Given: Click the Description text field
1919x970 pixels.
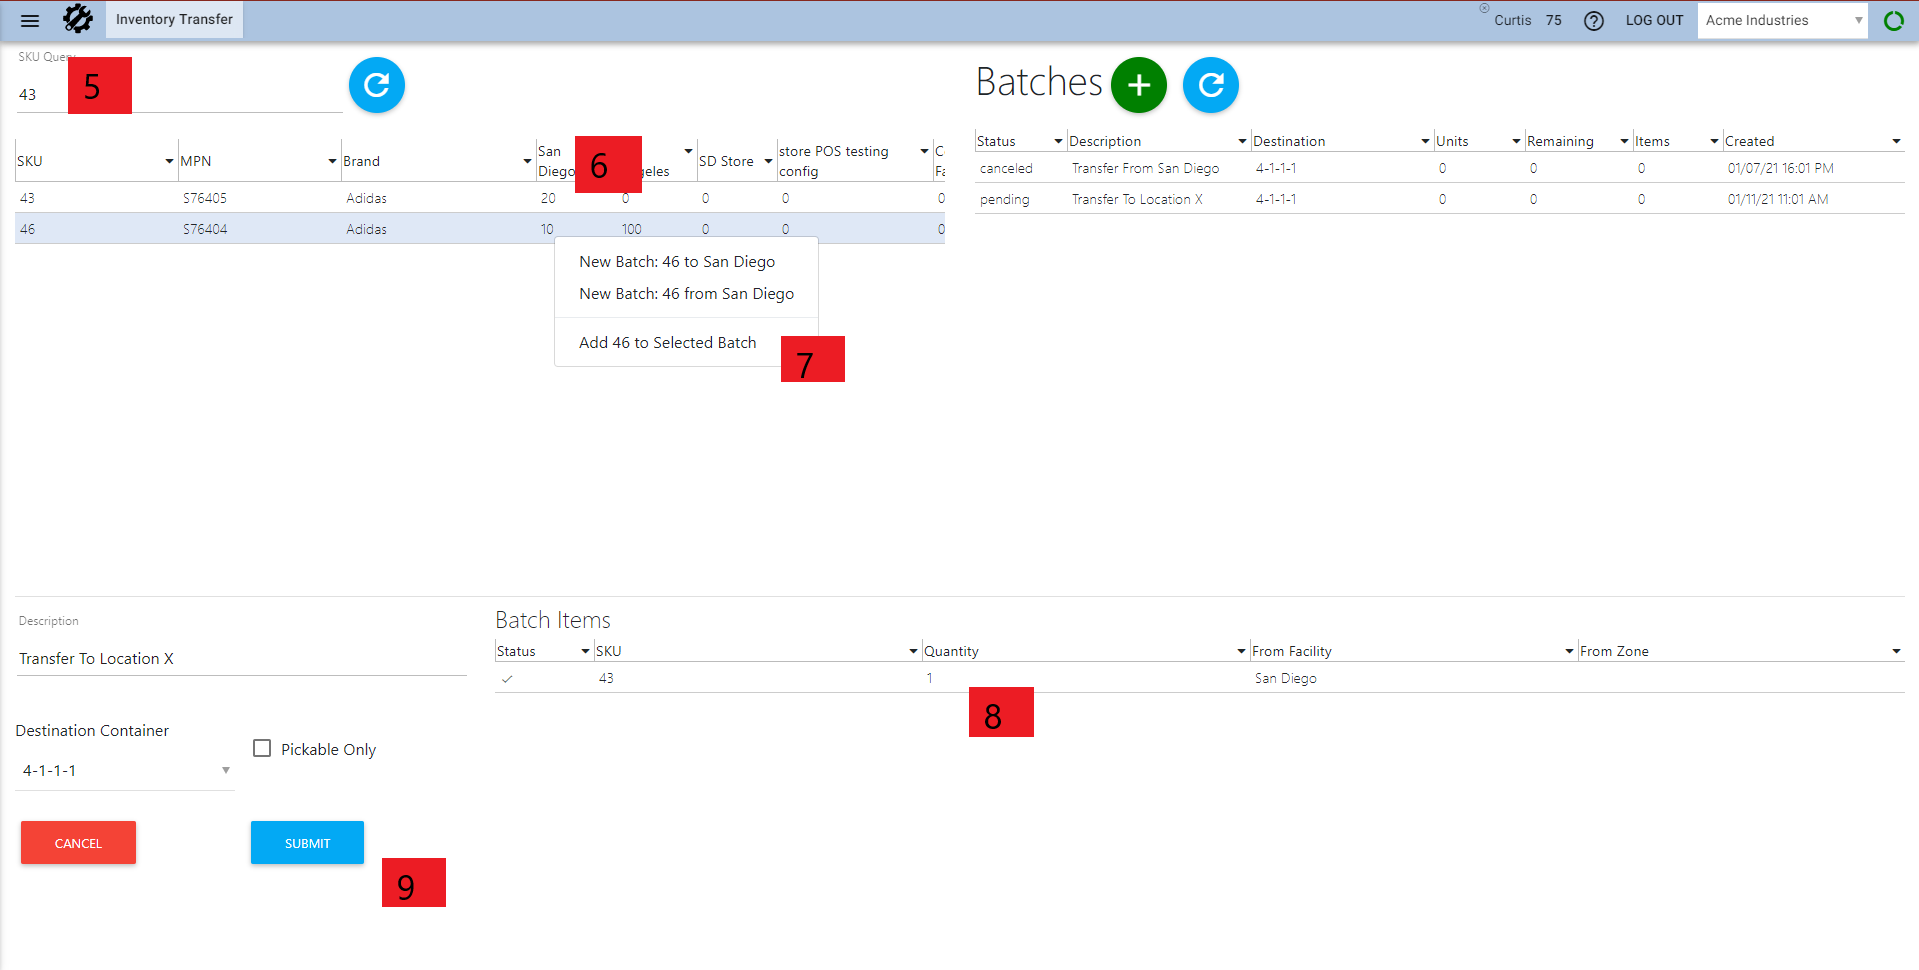Looking at the screenshot, I should 240,658.
